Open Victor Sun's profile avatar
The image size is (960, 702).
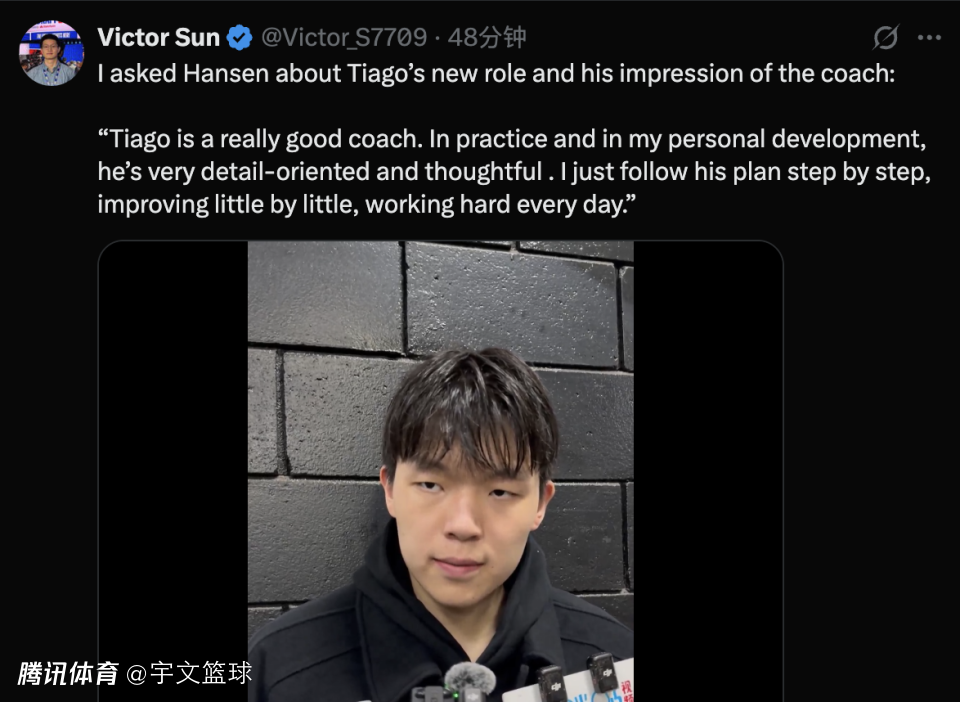click(51, 53)
